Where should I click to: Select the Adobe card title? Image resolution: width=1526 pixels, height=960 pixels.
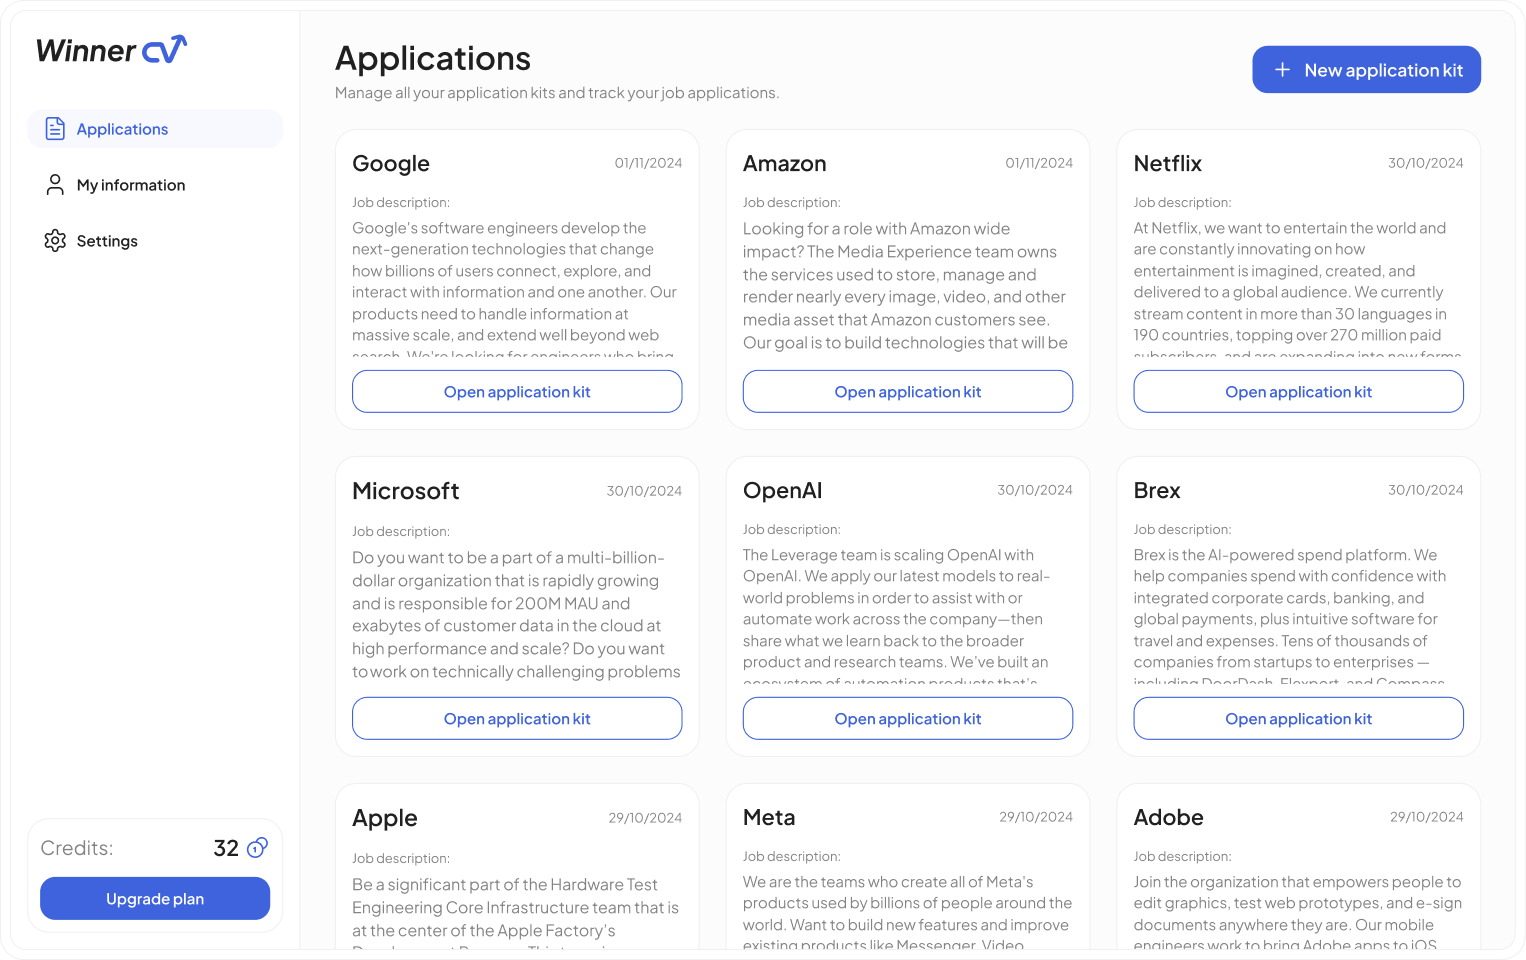click(x=1169, y=818)
